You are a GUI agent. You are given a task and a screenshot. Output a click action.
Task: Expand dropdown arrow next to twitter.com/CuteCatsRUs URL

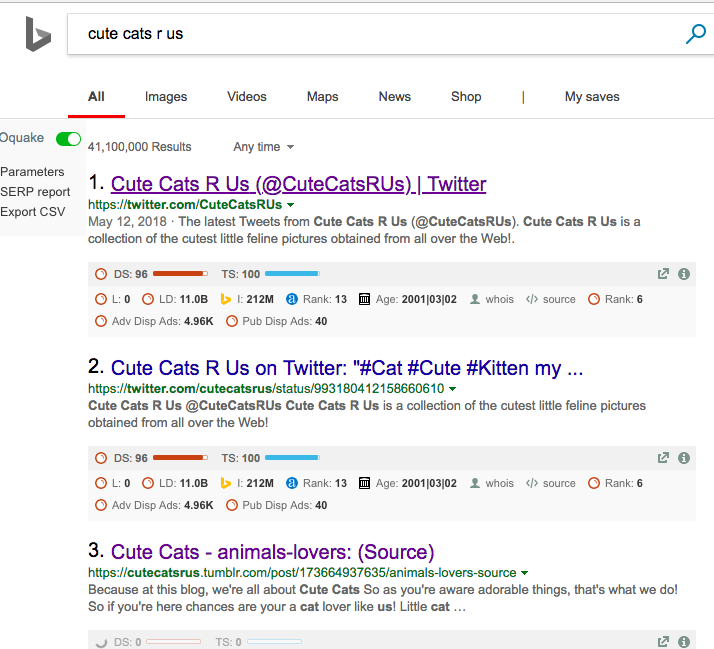pyautogui.click(x=291, y=205)
